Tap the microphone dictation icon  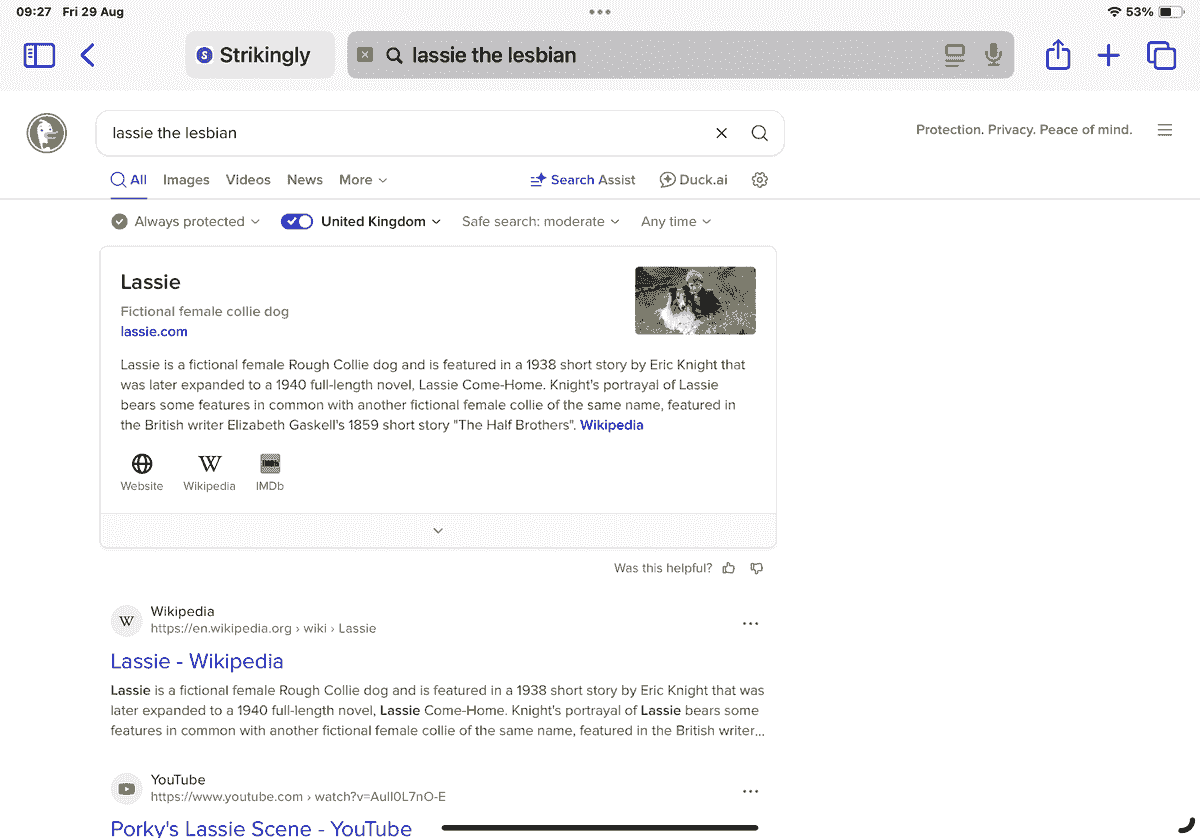(x=993, y=55)
